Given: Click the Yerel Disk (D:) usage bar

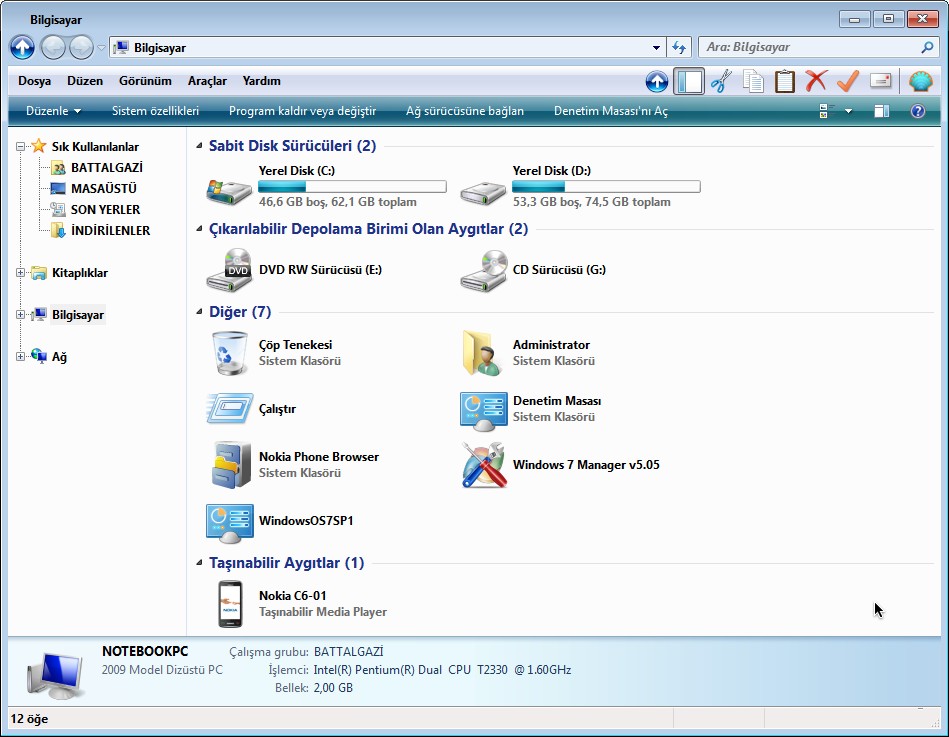Looking at the screenshot, I should 606,186.
